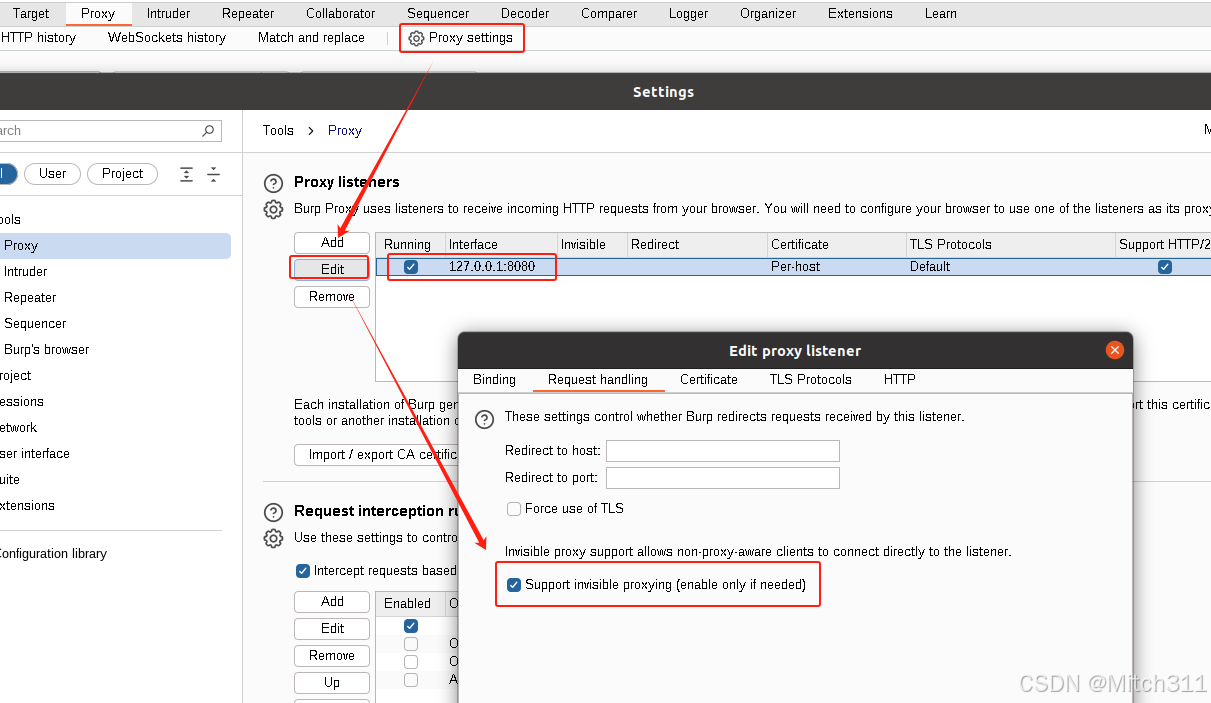Click the TLS Protocols column header
This screenshot has height=703, width=1211.
1010,245
